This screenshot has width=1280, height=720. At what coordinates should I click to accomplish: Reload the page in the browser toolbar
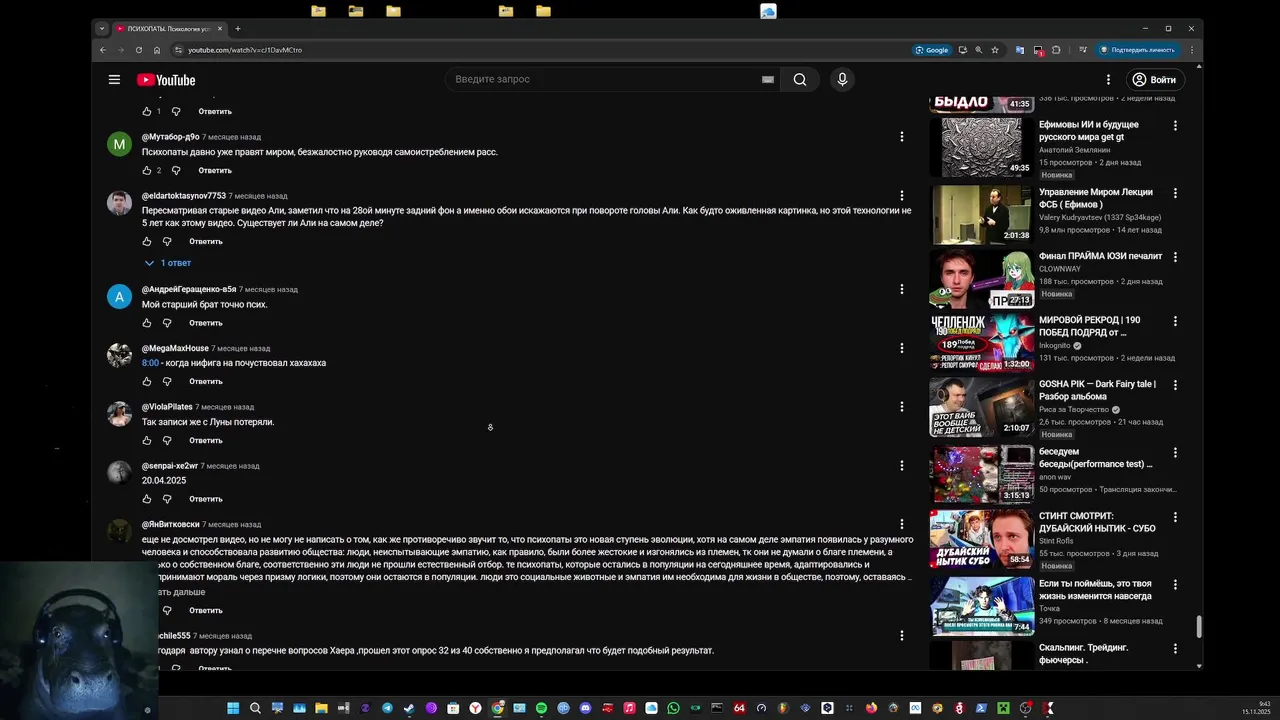coord(139,50)
